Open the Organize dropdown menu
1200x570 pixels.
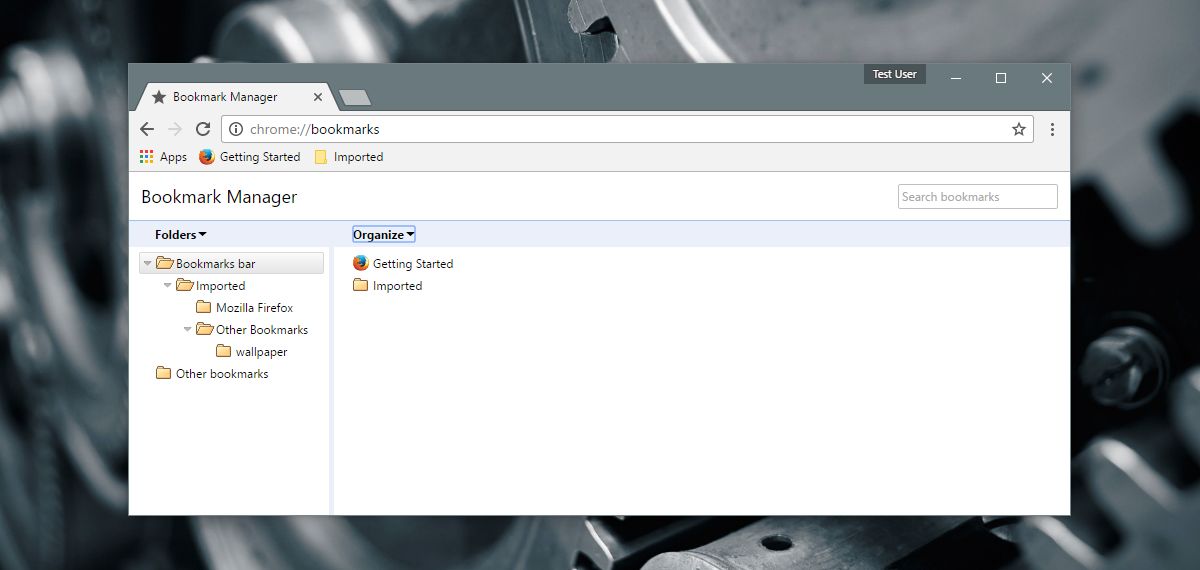pyautogui.click(x=383, y=235)
